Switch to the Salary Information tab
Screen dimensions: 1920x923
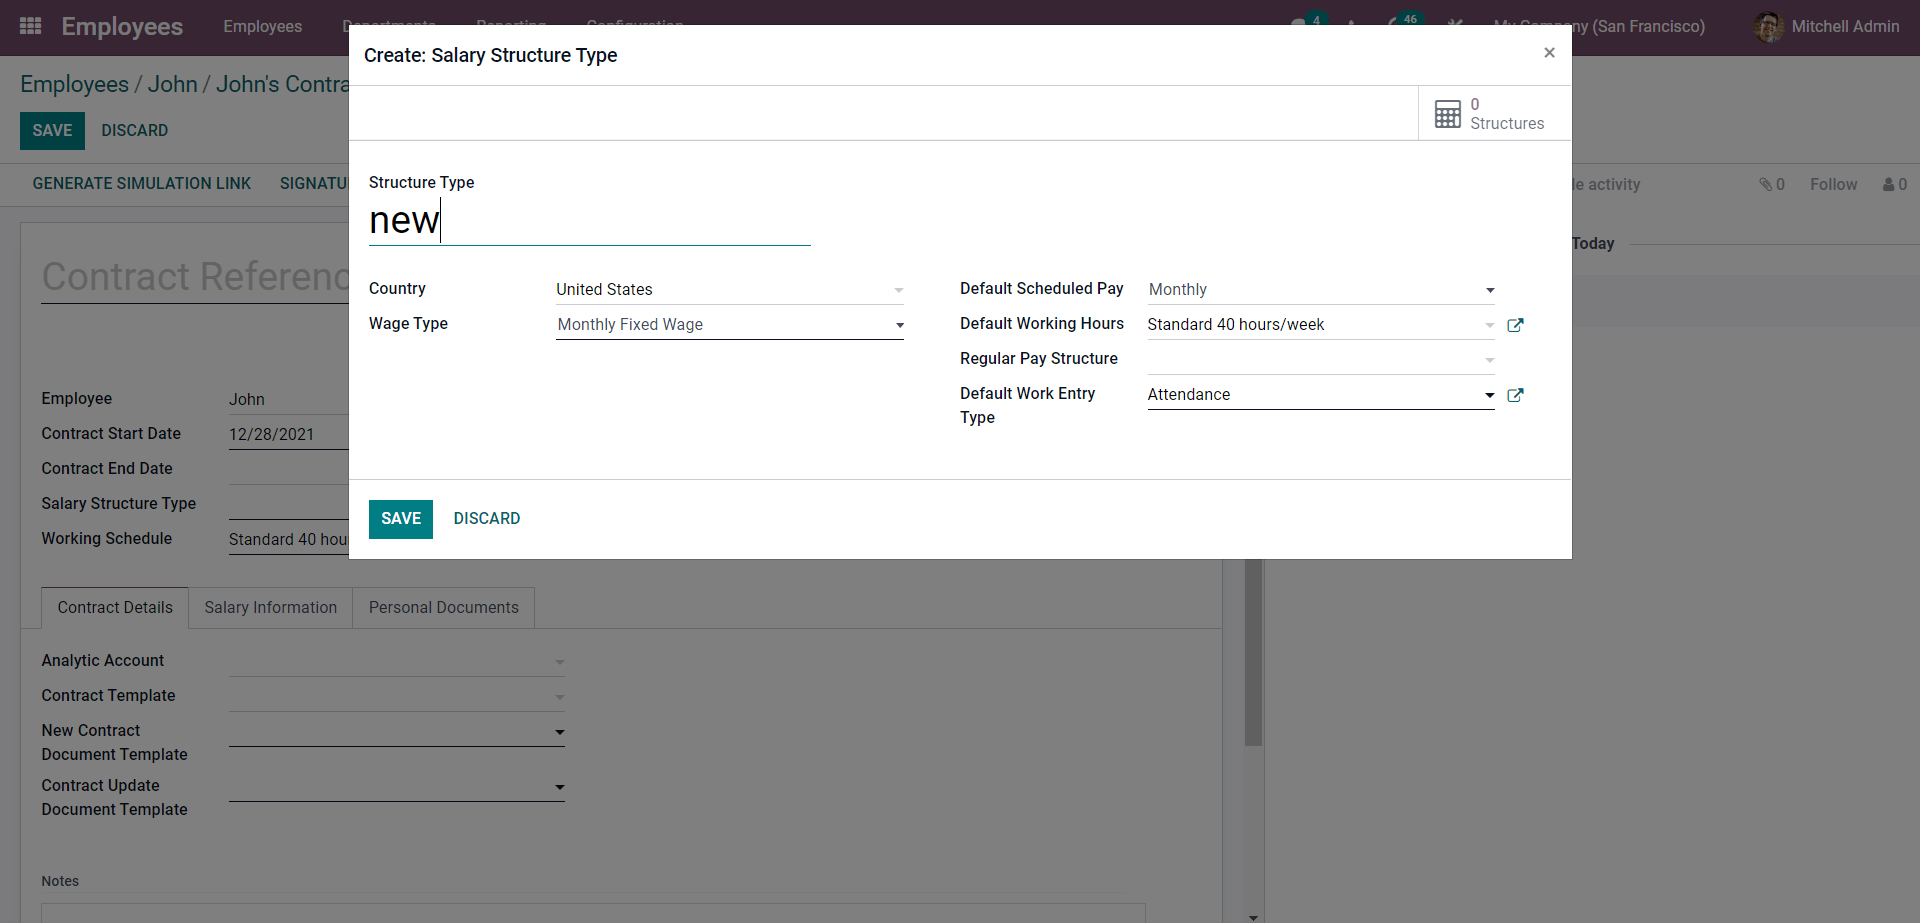[270, 608]
